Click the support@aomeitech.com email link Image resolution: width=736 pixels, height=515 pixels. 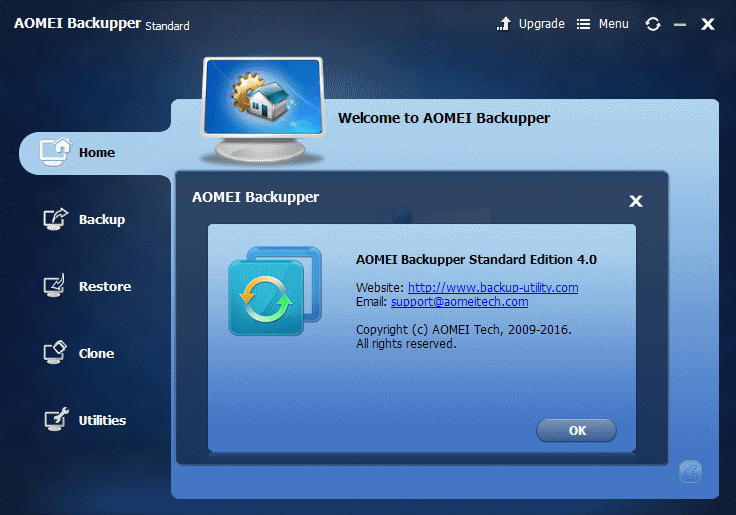tap(460, 301)
